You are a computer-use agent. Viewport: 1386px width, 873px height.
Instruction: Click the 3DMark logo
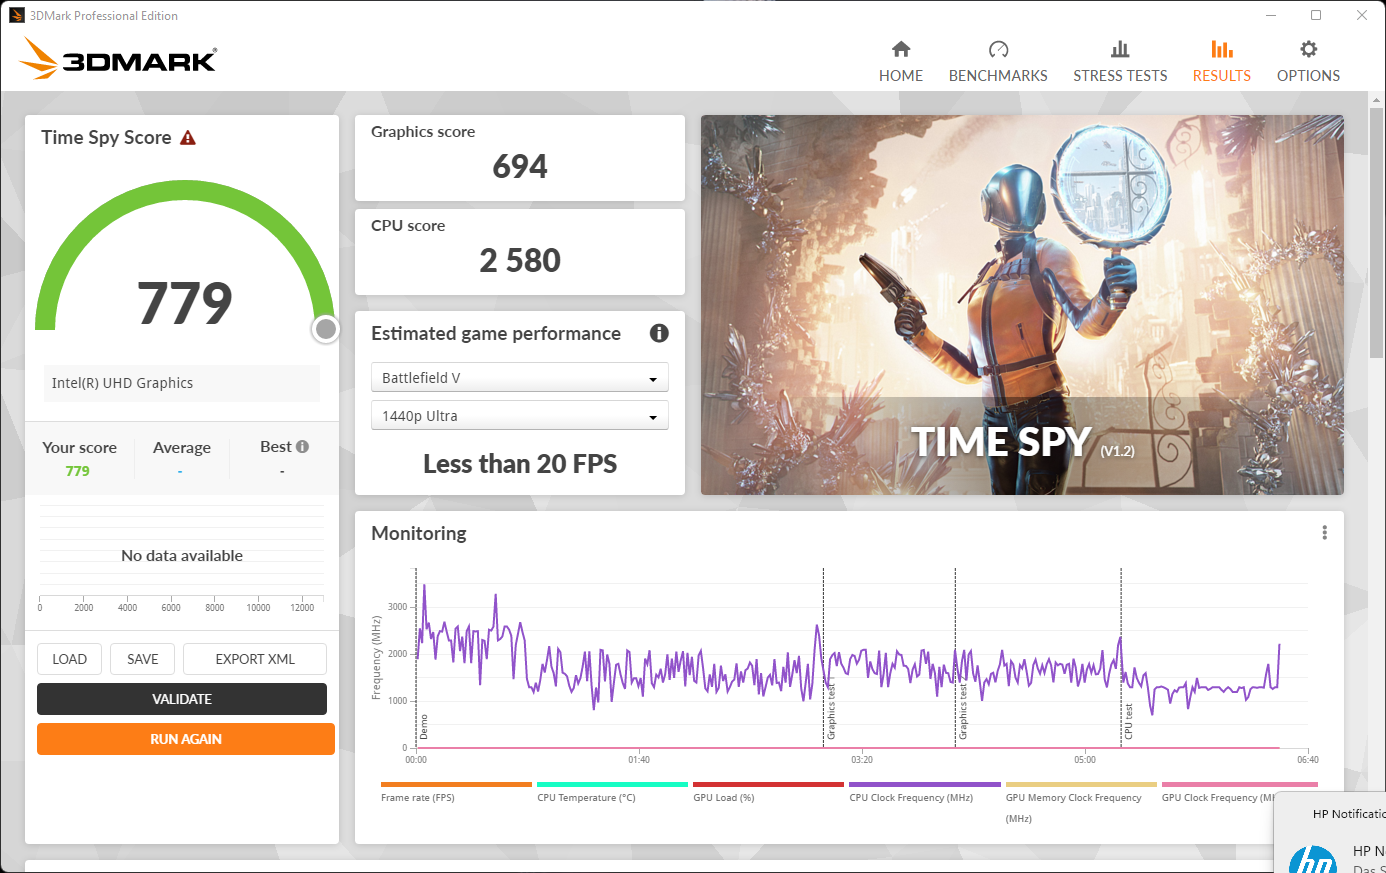[119, 59]
